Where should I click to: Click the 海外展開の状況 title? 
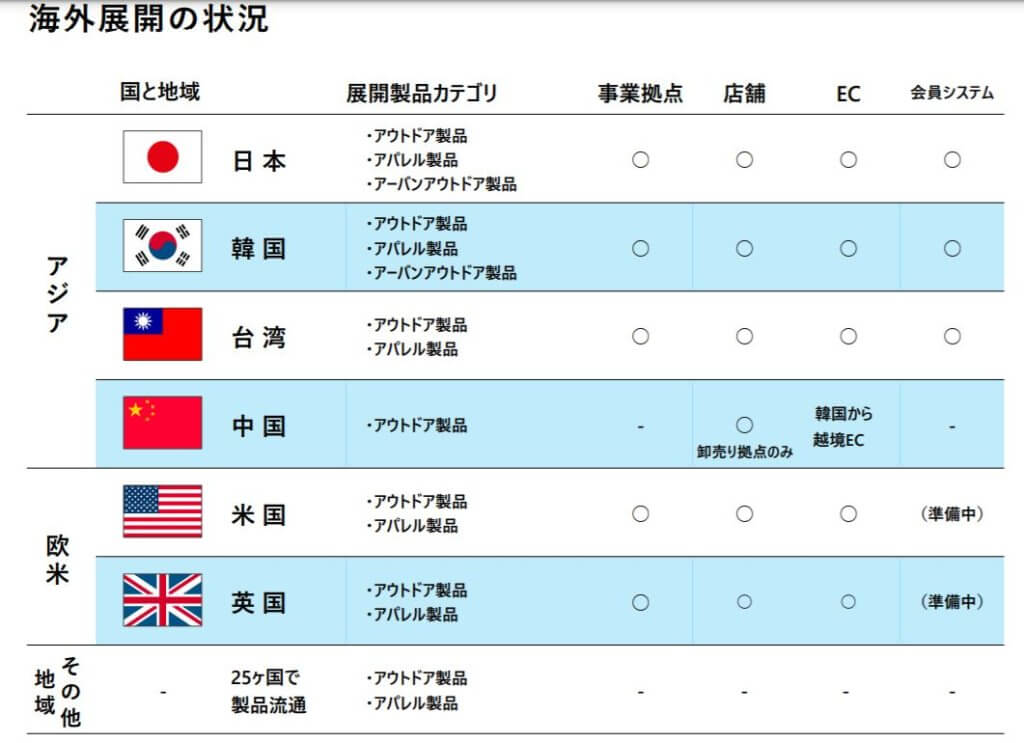[x=148, y=18]
